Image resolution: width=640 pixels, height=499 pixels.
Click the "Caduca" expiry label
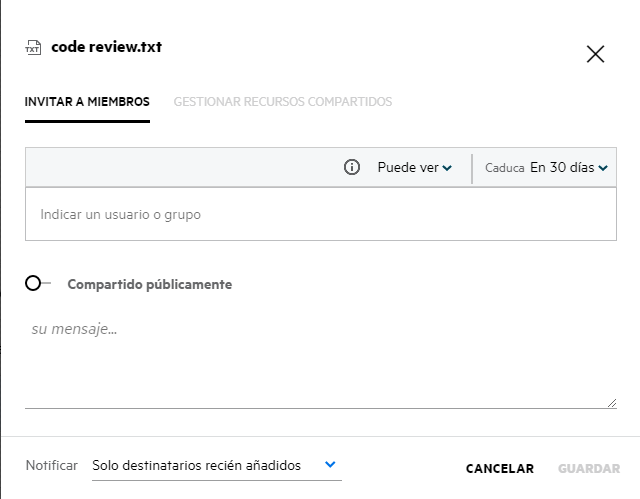504,168
